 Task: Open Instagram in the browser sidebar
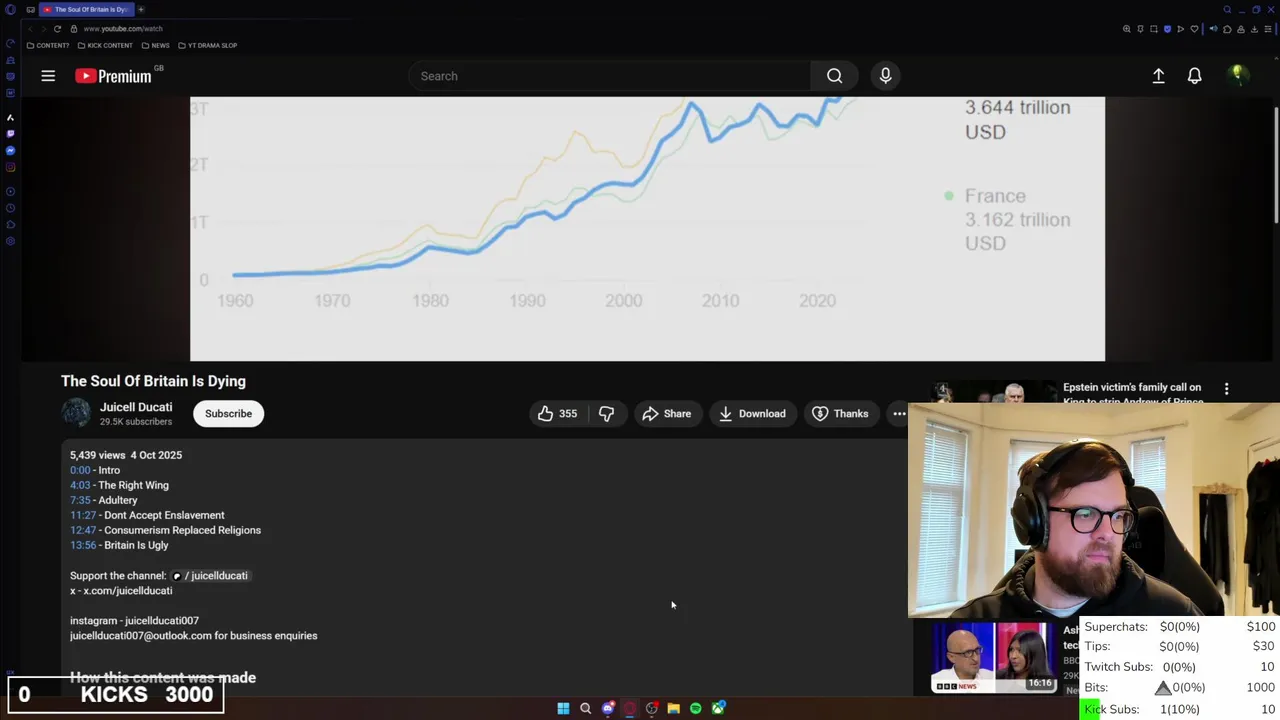click(x=10, y=167)
